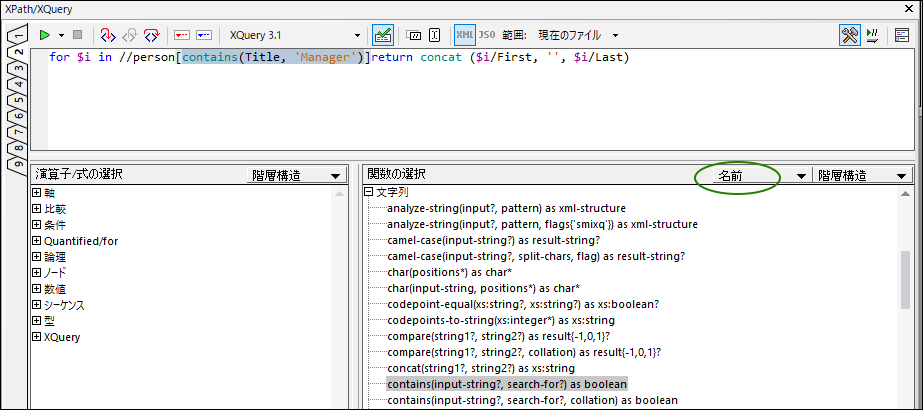This screenshot has height=410, width=923.
Task: Switch to expression tab 2
Action: click(x=18, y=52)
